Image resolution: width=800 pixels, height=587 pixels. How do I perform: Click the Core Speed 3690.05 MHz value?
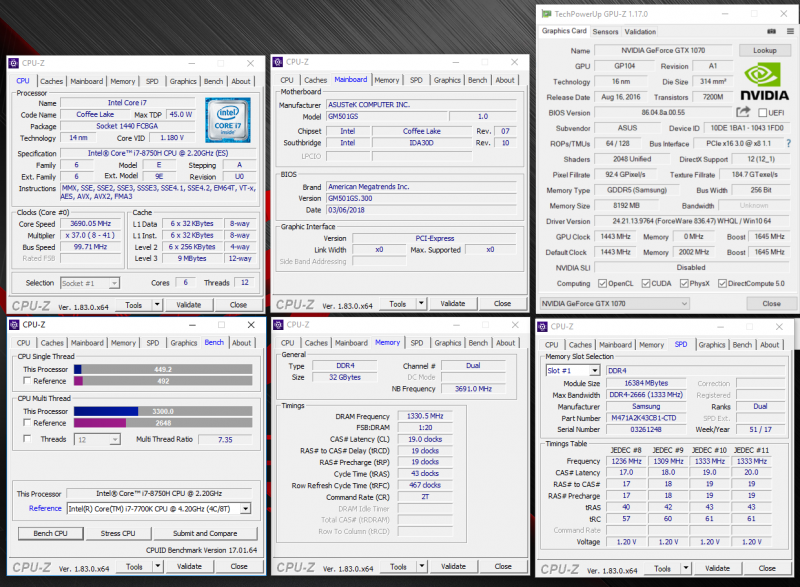[91, 223]
